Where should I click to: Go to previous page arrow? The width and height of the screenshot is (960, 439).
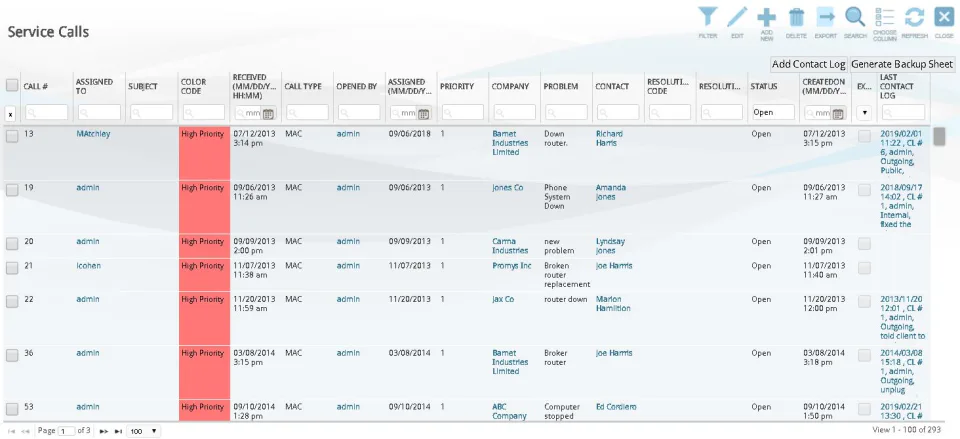[x=26, y=432]
